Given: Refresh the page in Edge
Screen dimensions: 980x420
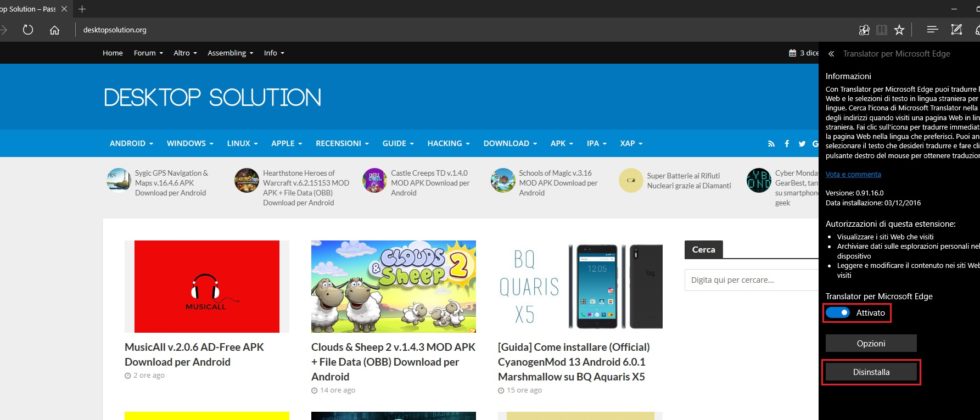Looking at the screenshot, I should [28, 29].
